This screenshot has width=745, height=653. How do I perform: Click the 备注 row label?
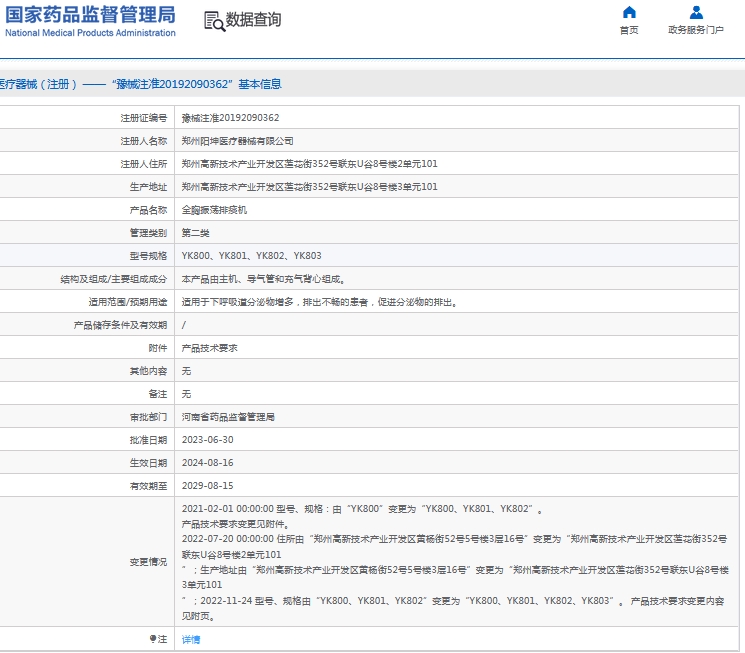coord(158,394)
